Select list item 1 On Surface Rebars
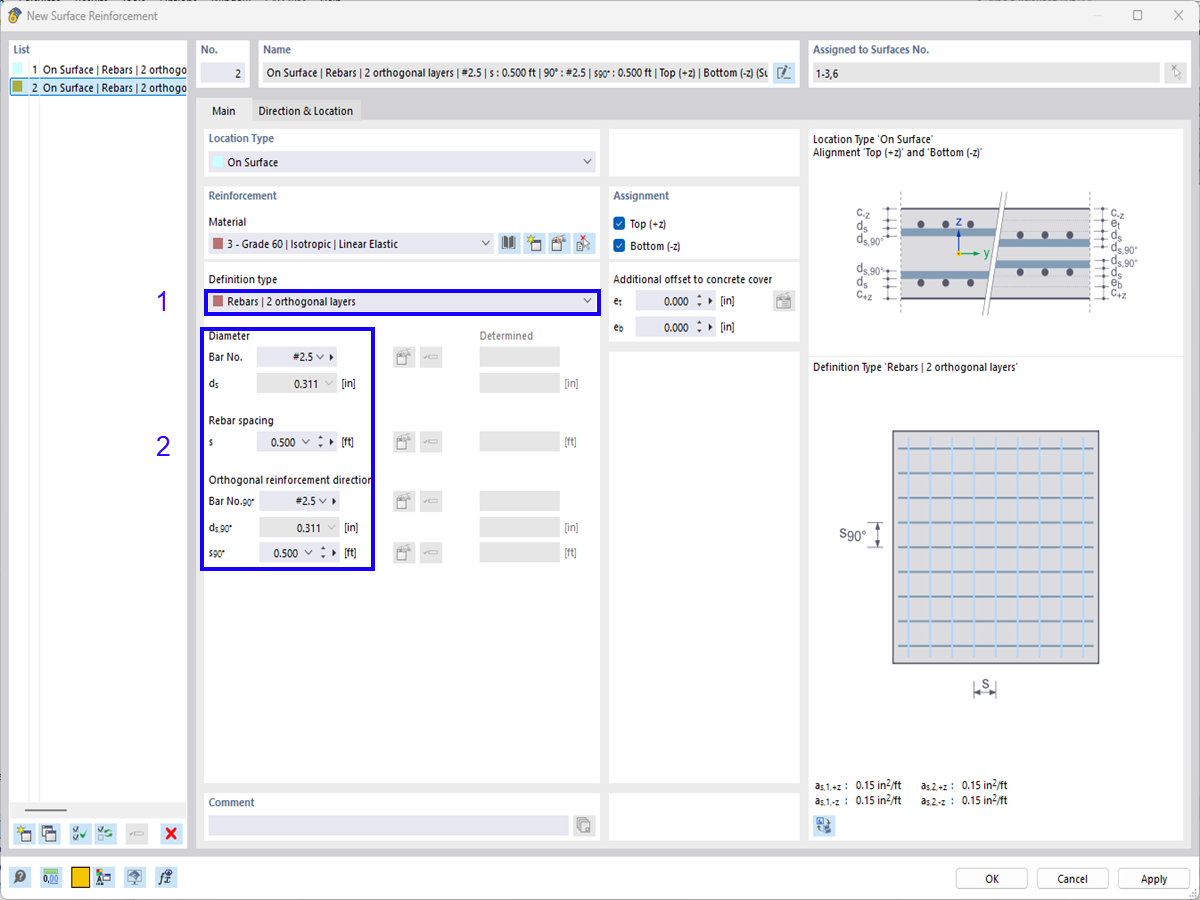Screen dimensions: 1200x900 pyautogui.click(x=98, y=70)
